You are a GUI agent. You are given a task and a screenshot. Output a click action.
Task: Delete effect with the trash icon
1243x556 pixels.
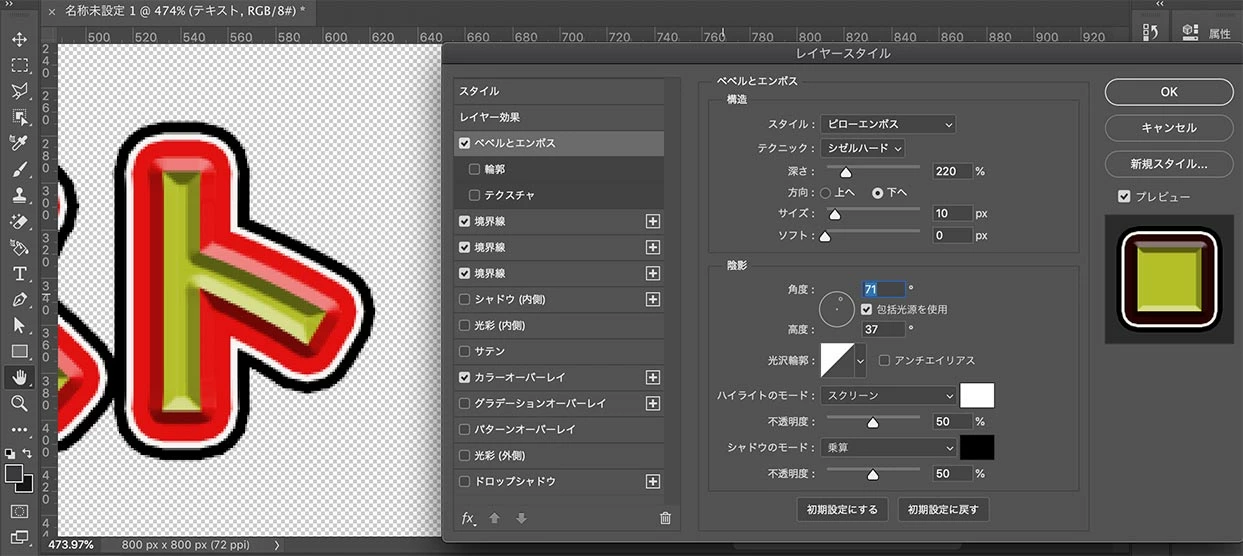pos(665,518)
